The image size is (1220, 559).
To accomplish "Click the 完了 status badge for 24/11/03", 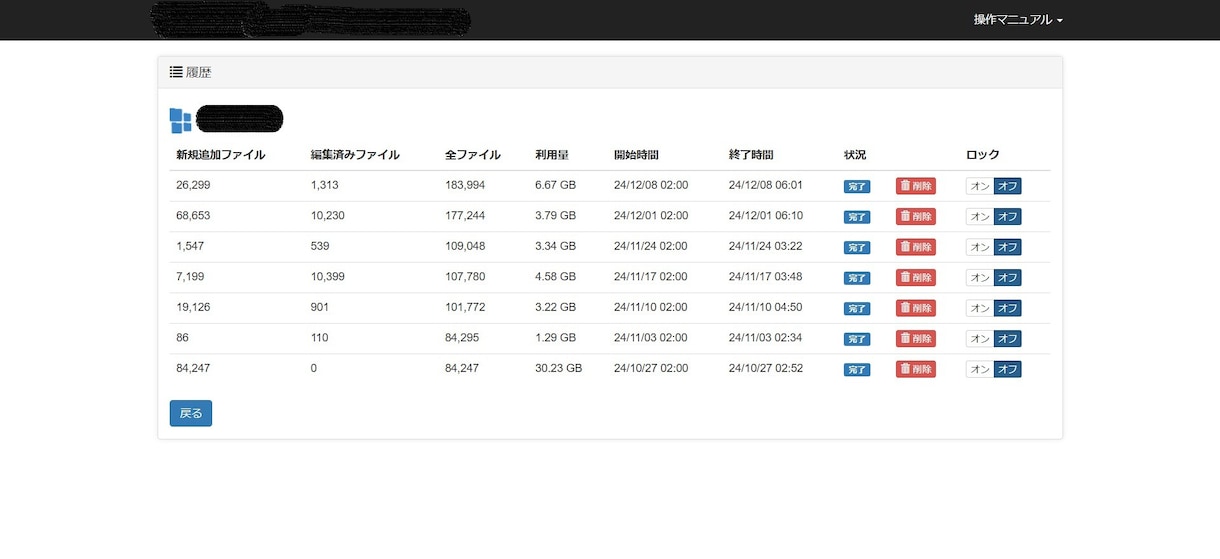I will pos(857,339).
